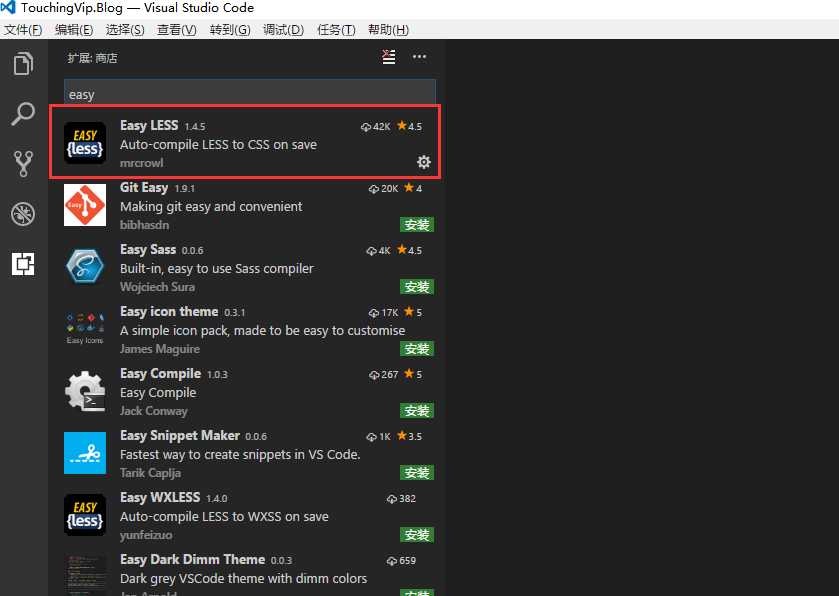
Task: Click publisher name Tarik Caplja
Action: pos(150,473)
